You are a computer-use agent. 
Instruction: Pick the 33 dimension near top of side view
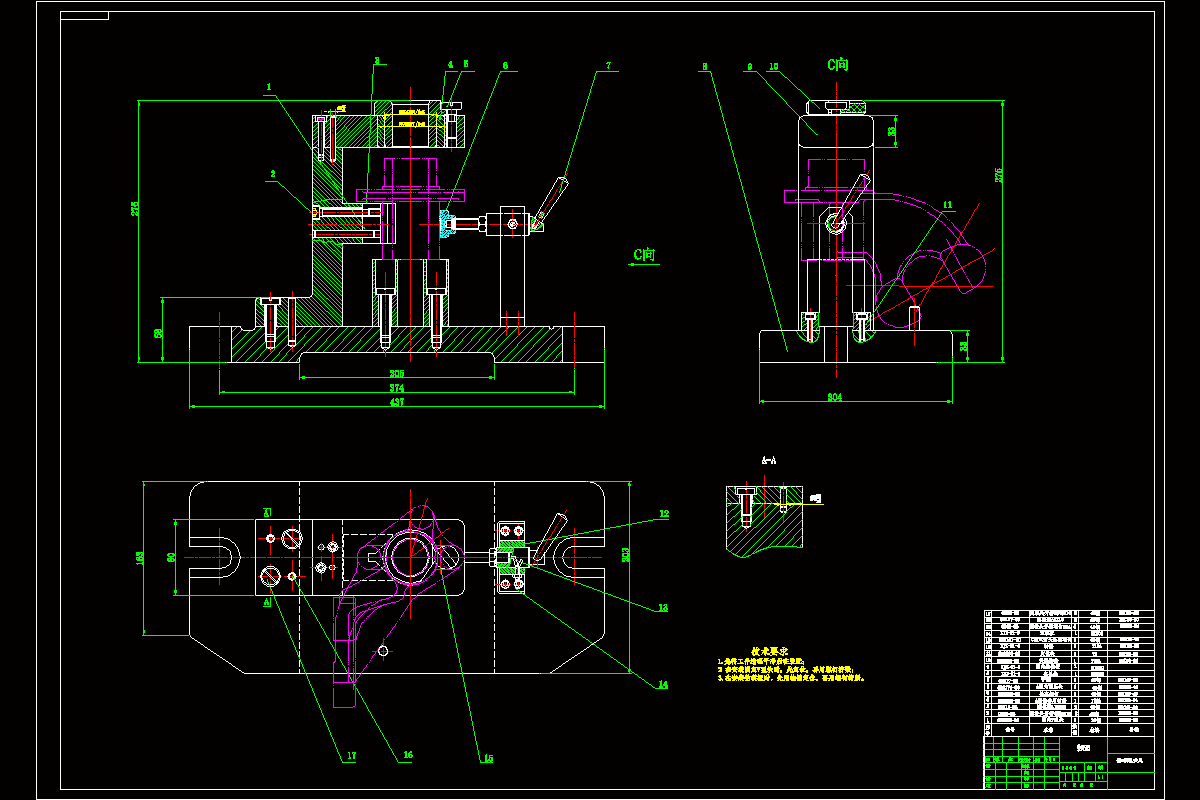pos(892,130)
